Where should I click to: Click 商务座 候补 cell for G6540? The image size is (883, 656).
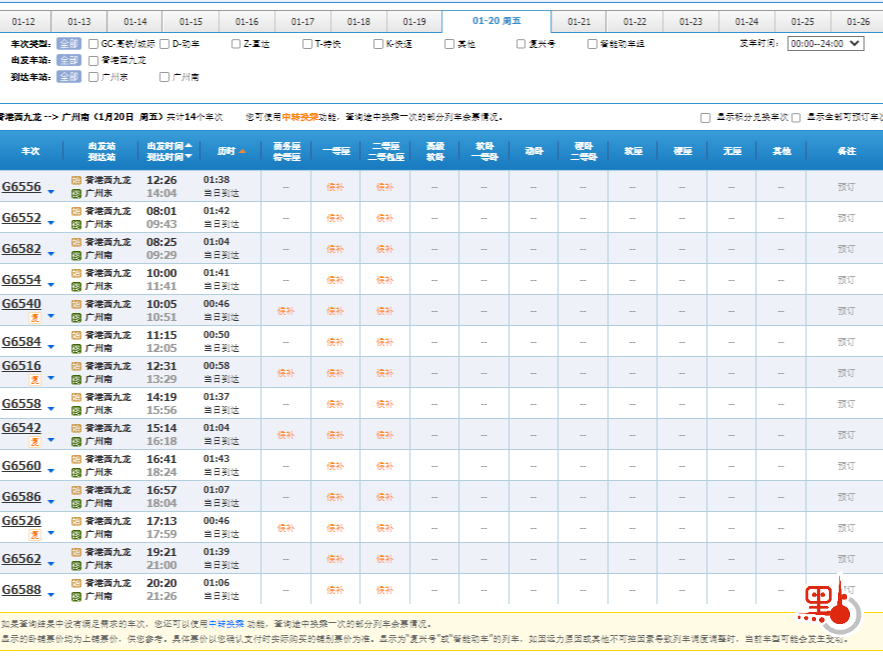[x=286, y=311]
